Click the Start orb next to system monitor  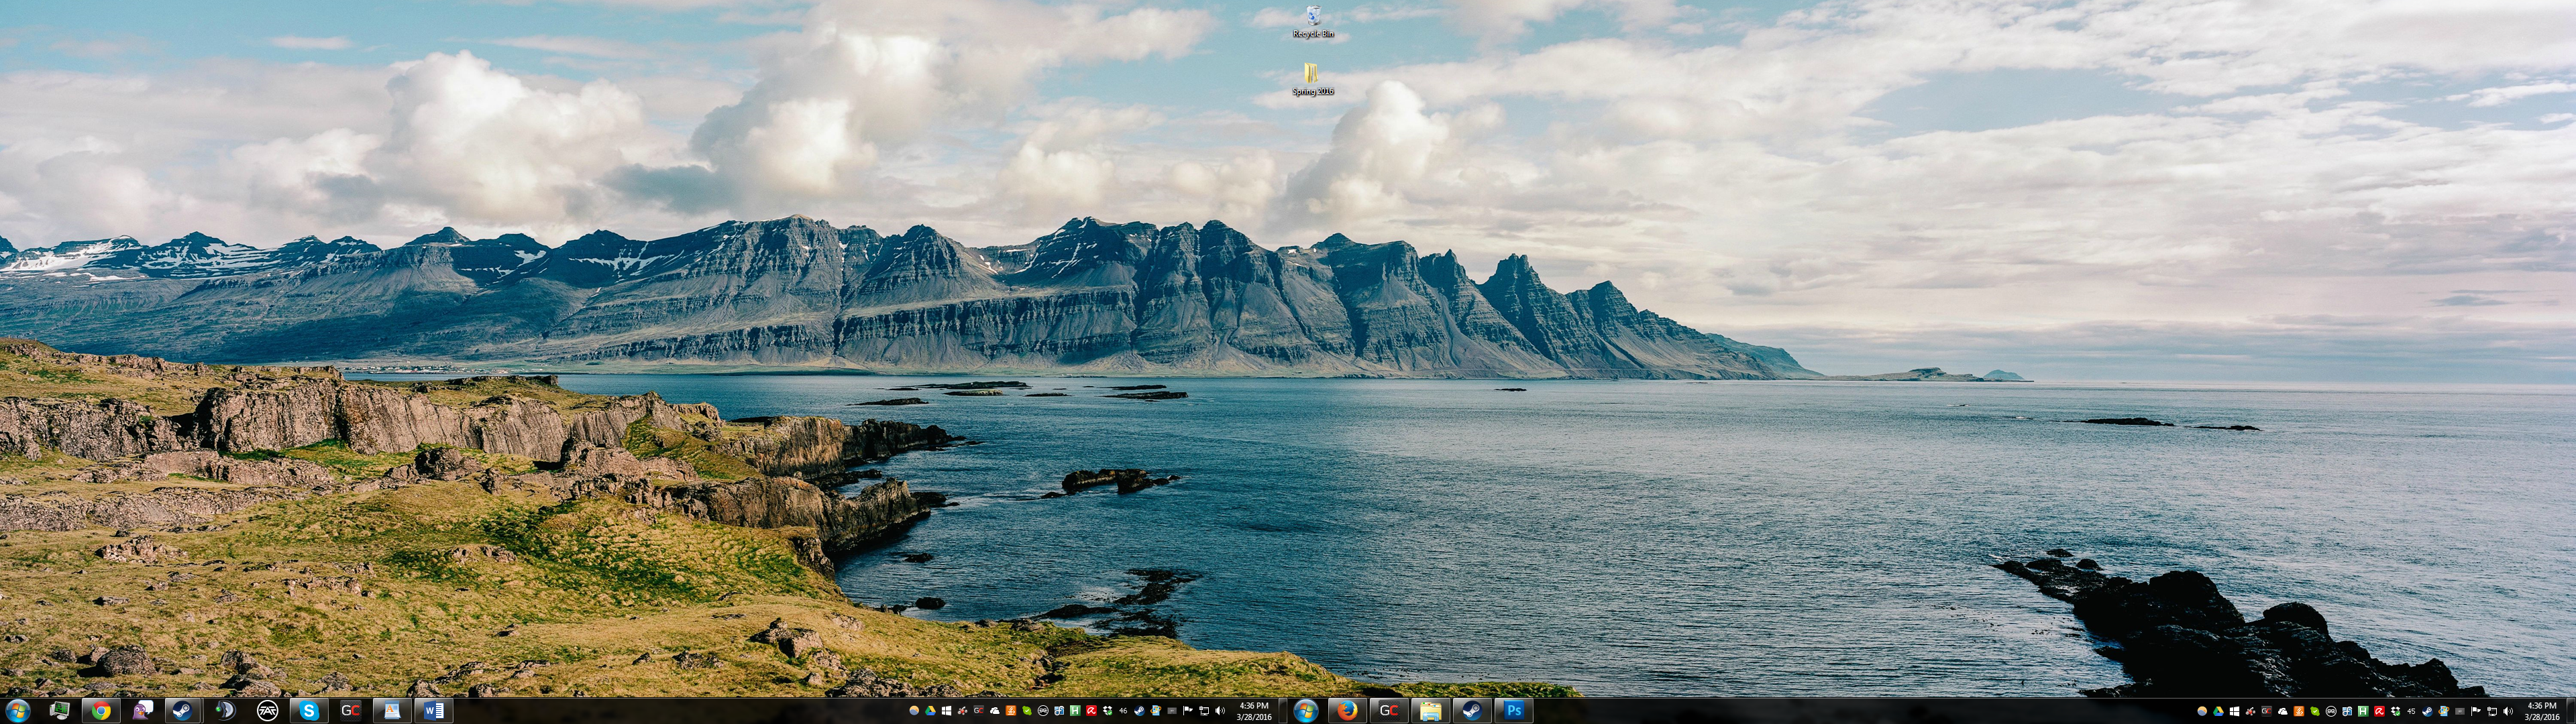(x=17, y=711)
